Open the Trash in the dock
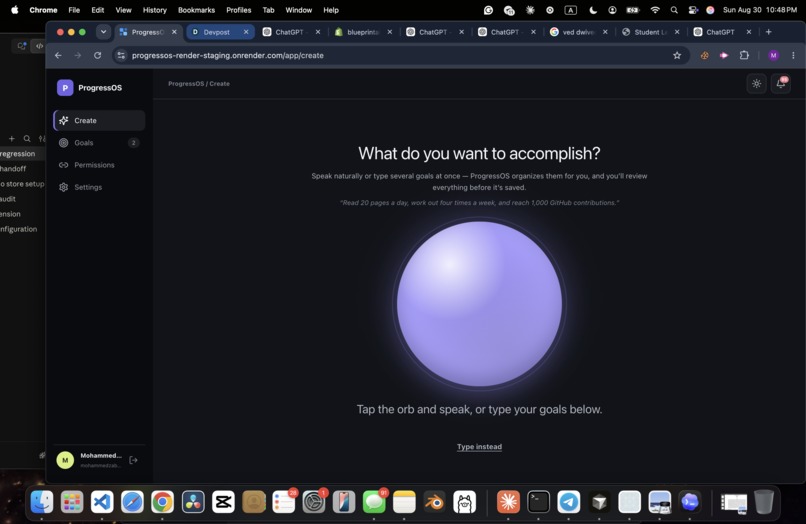806x524 pixels. coord(764,502)
